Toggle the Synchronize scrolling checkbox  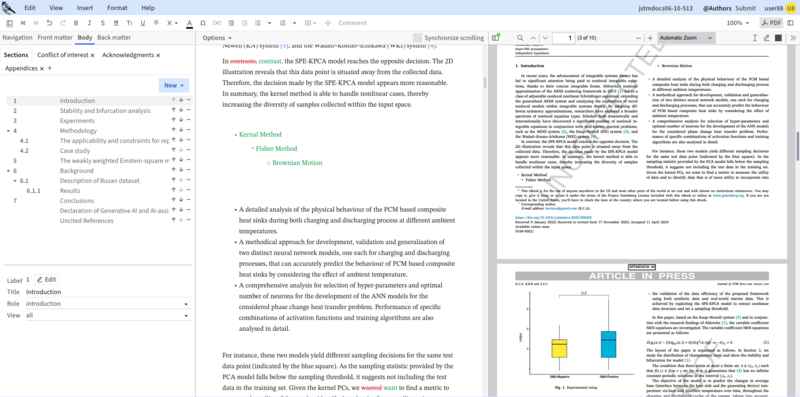tap(417, 38)
